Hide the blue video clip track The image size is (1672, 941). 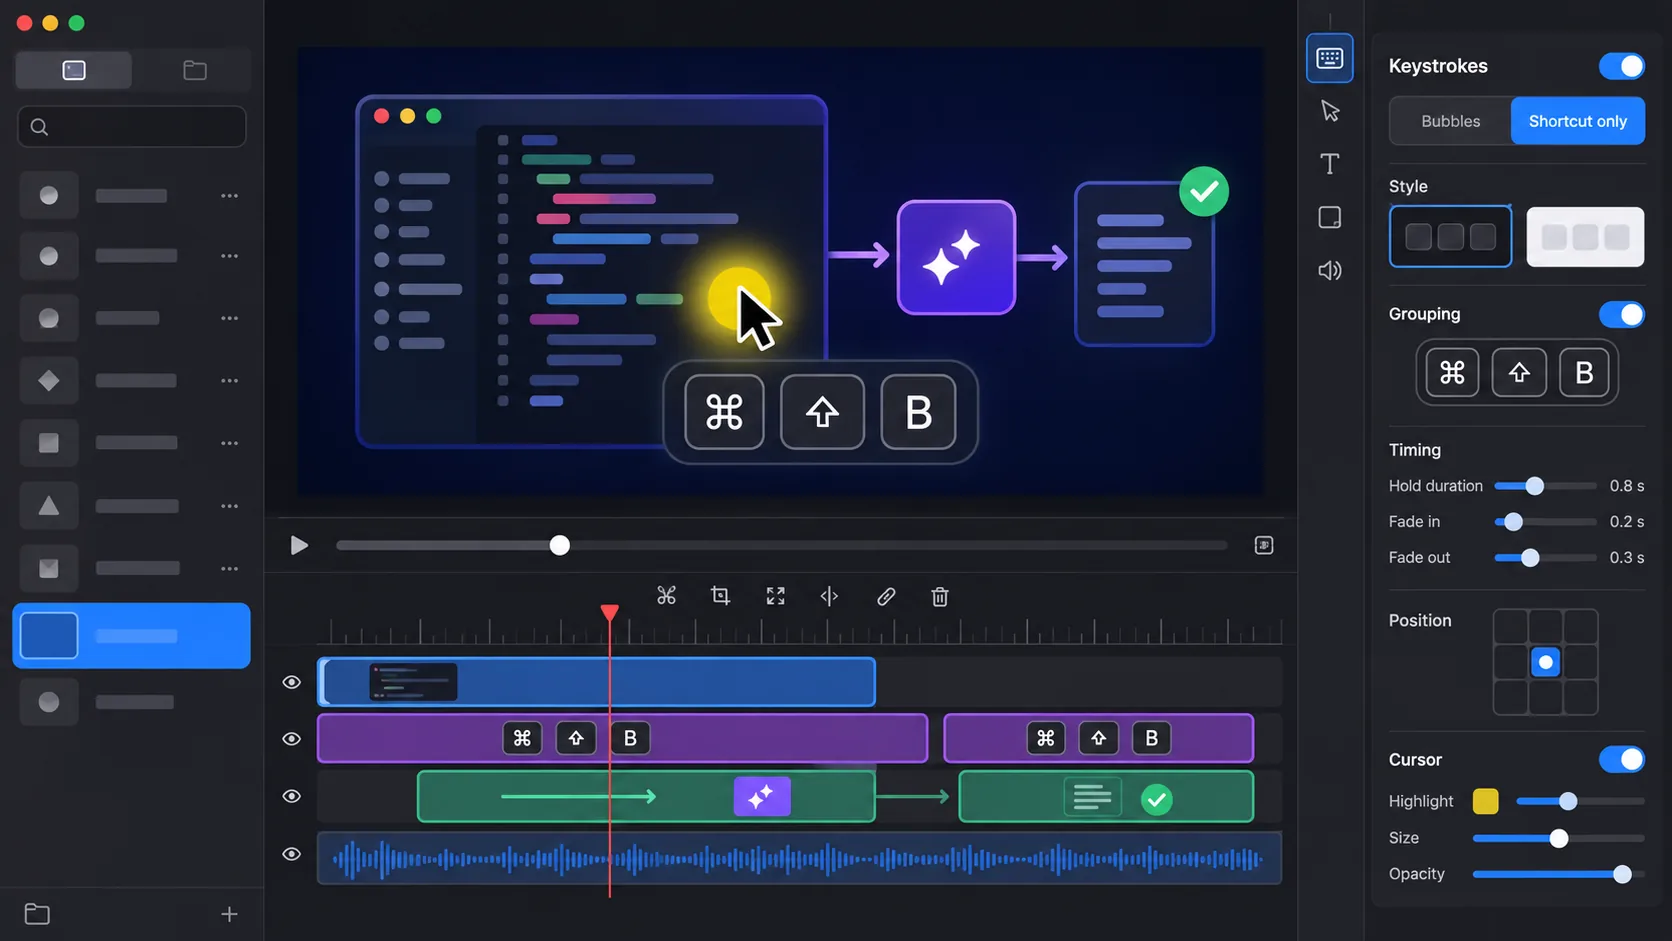coord(291,682)
